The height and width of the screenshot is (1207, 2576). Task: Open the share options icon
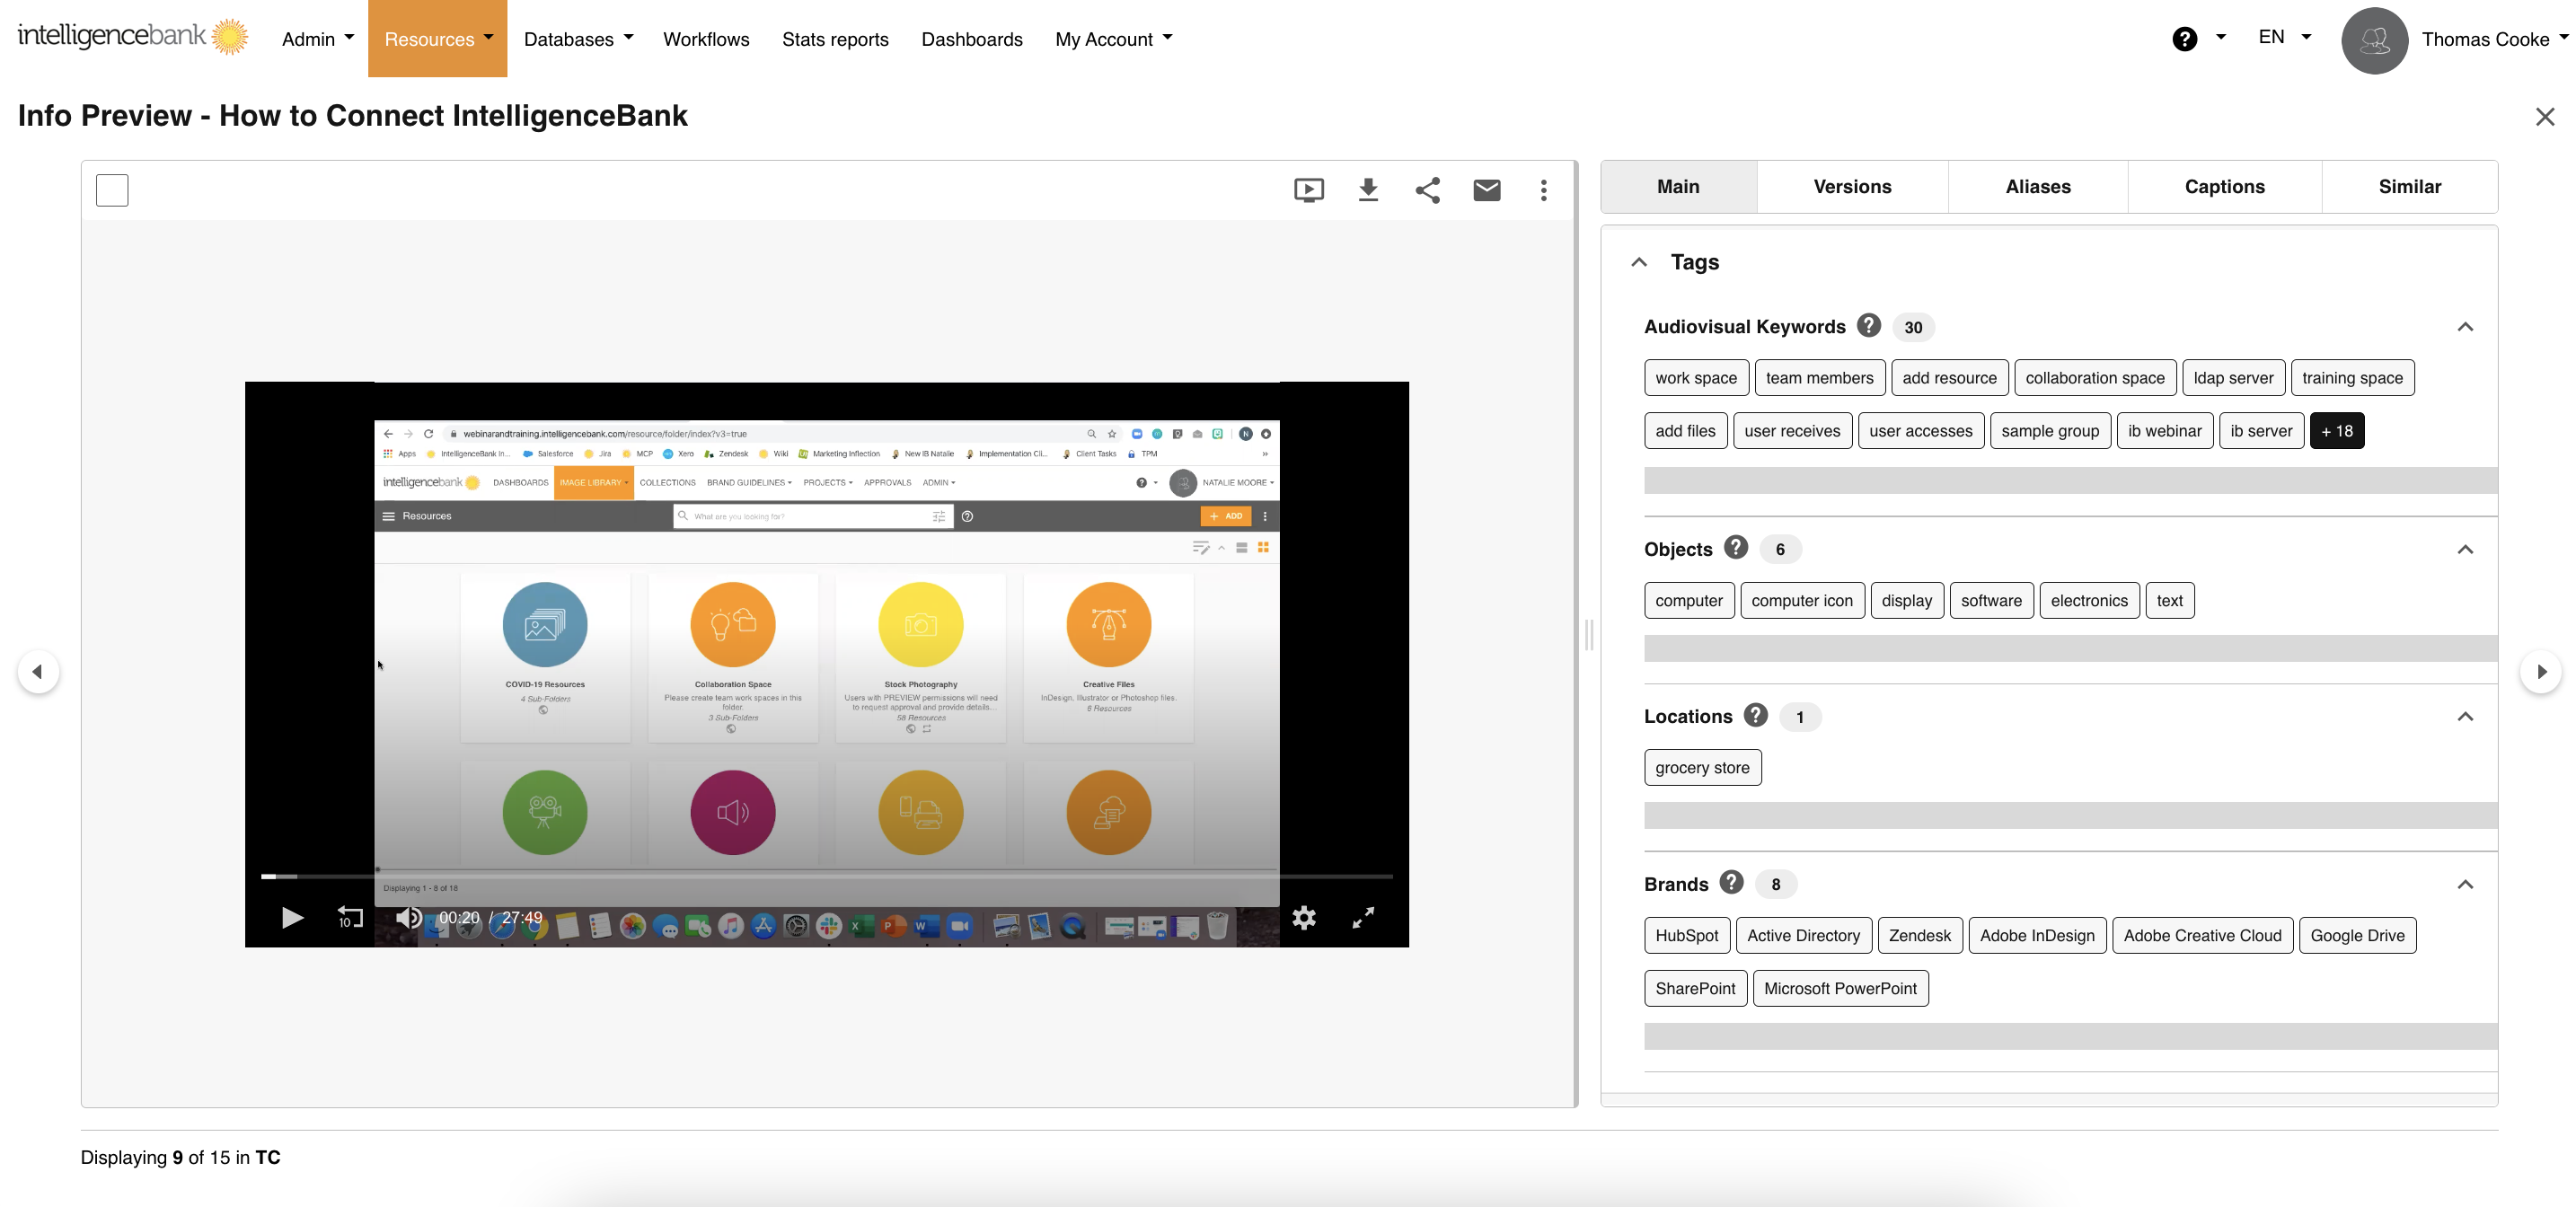coord(1427,190)
